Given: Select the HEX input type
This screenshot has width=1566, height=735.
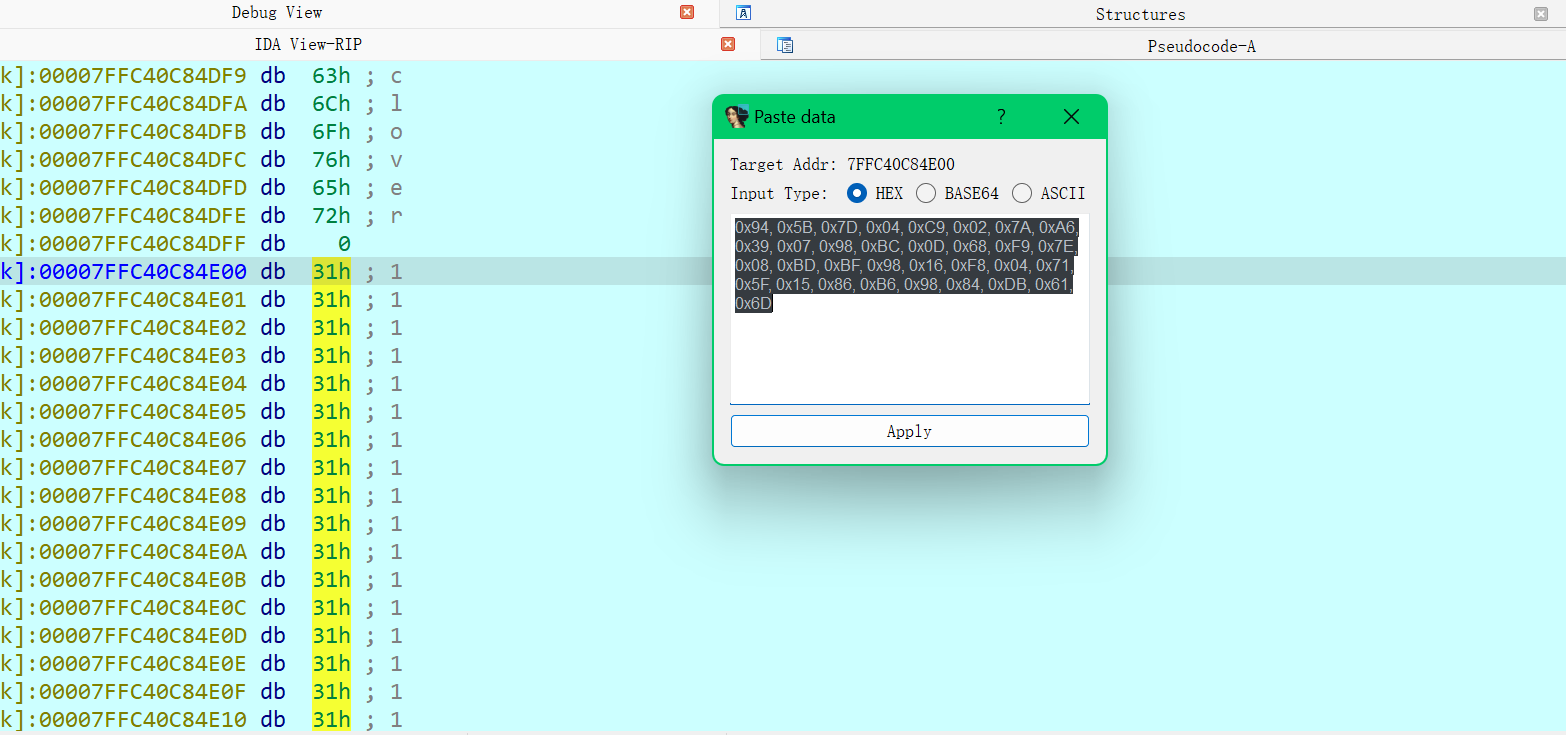Looking at the screenshot, I should click(857, 193).
